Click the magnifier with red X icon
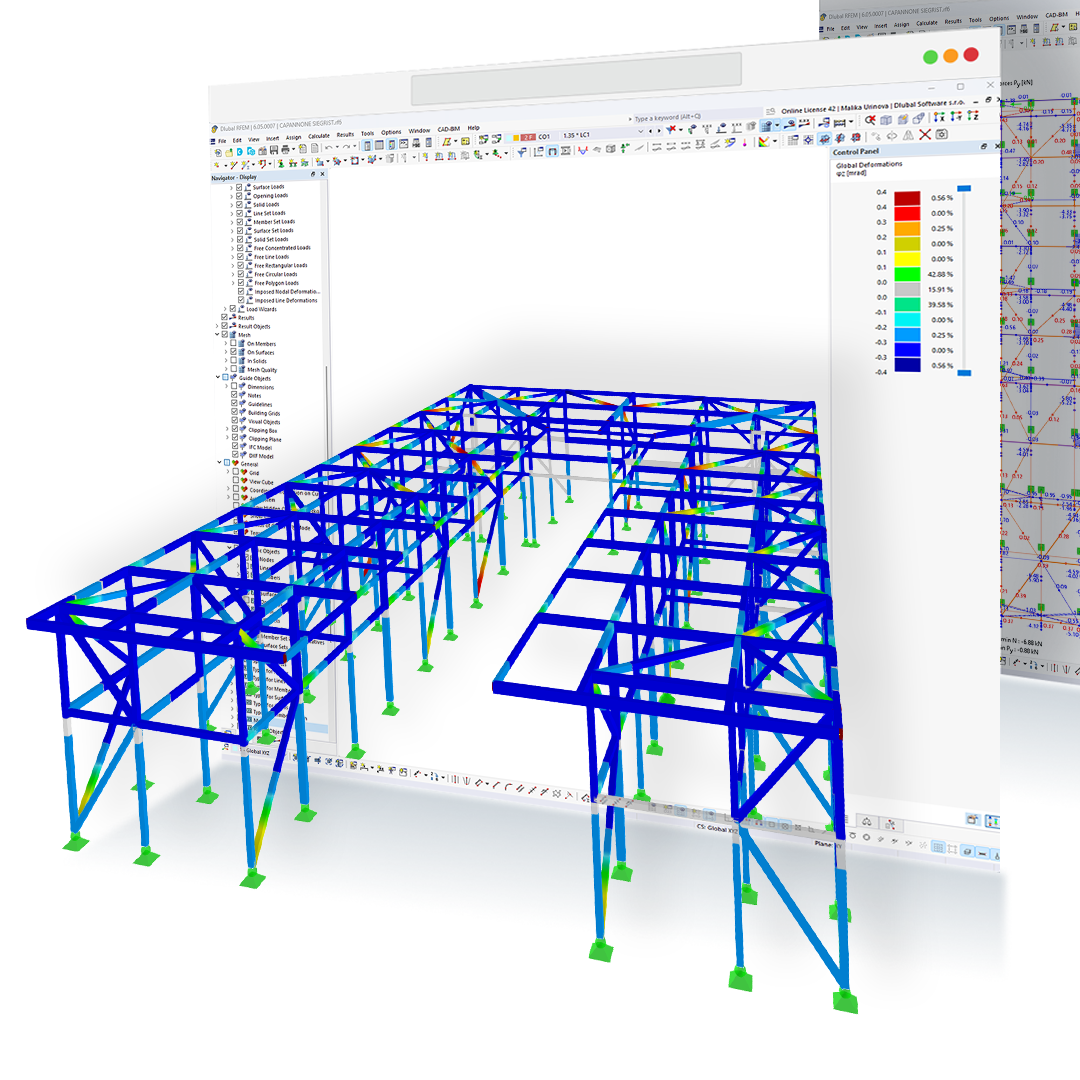1080x1080 pixels. pyautogui.click(x=870, y=120)
